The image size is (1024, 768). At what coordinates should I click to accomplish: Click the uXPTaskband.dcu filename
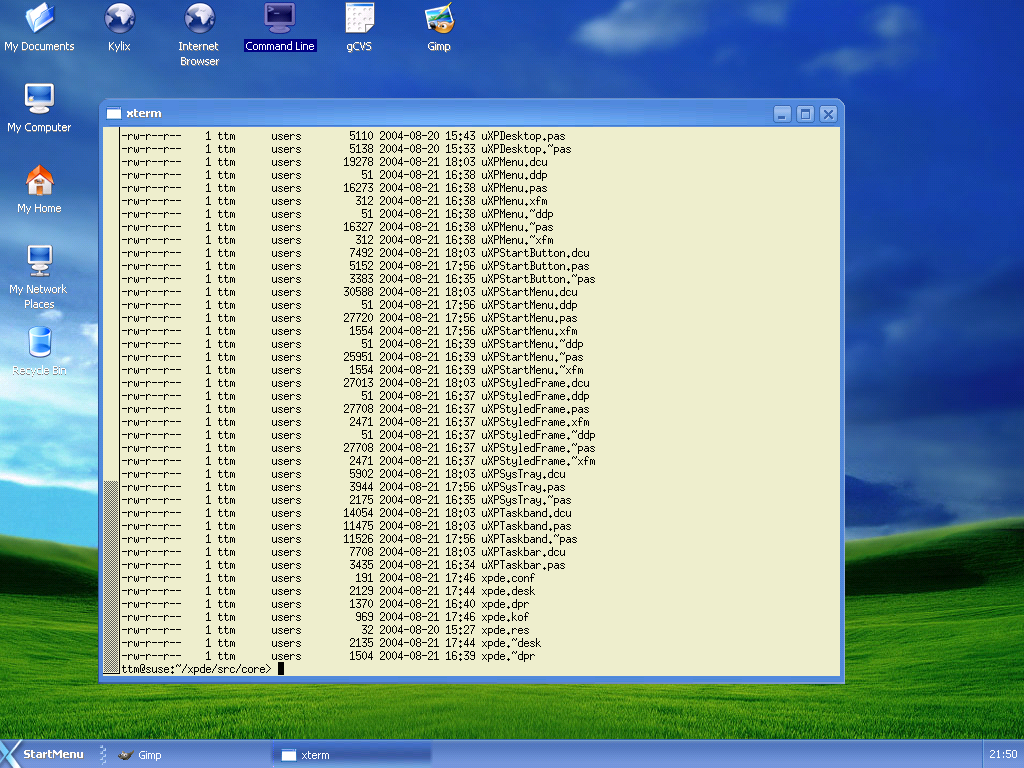click(526, 513)
